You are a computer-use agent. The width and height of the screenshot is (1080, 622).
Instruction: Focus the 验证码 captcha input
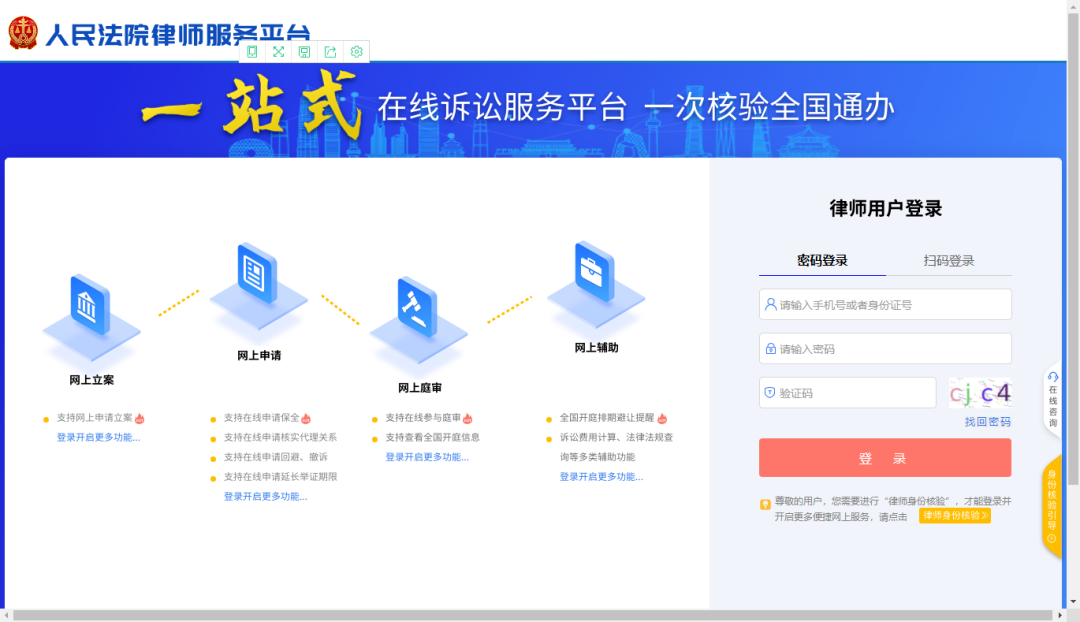(x=847, y=393)
